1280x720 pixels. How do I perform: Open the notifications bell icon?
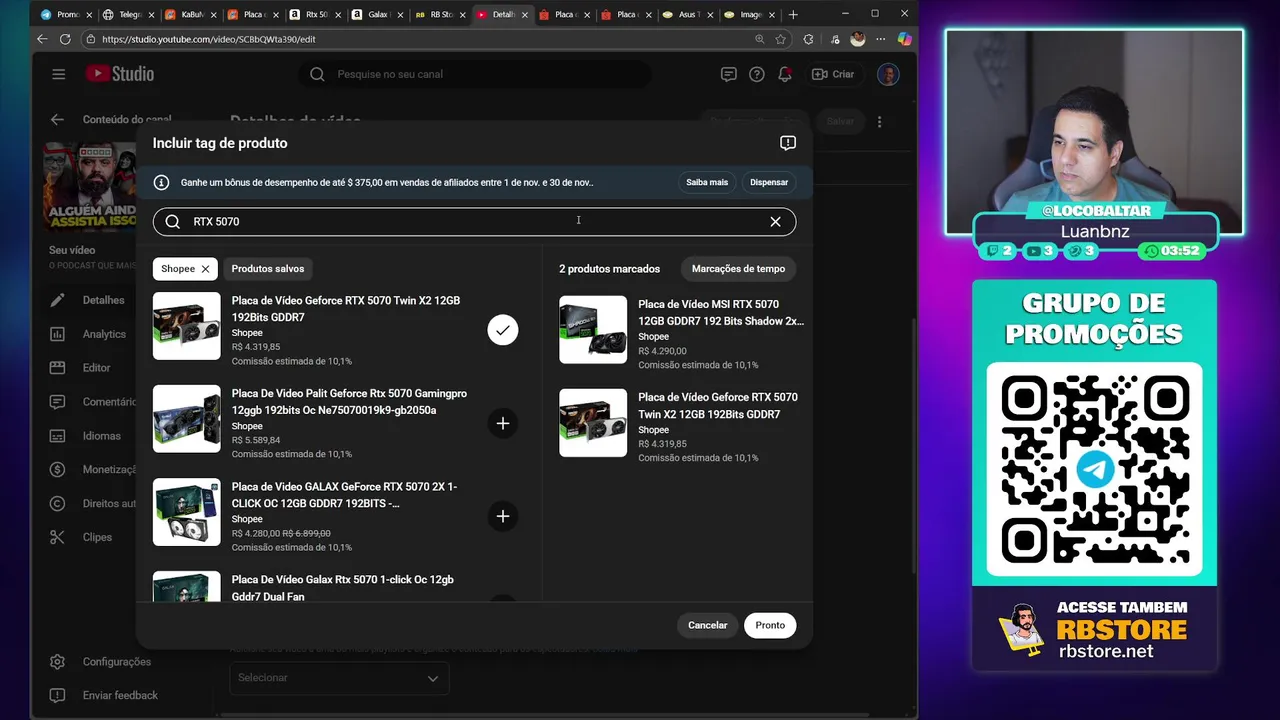click(x=785, y=74)
